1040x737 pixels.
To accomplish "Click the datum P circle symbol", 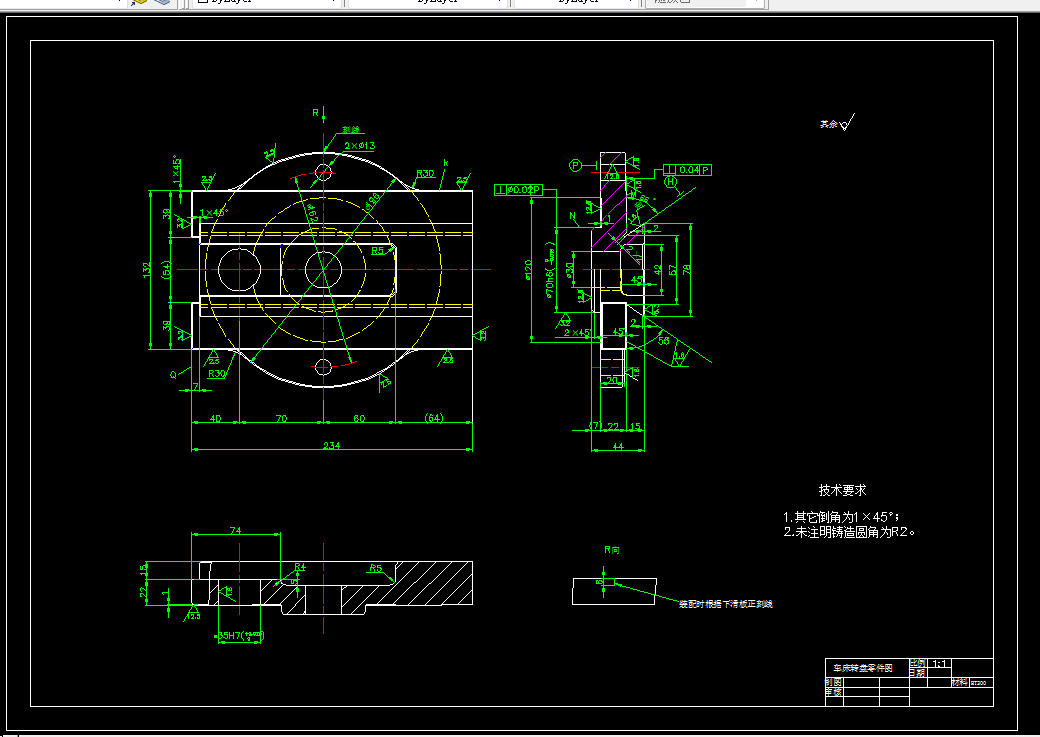I will [x=575, y=165].
